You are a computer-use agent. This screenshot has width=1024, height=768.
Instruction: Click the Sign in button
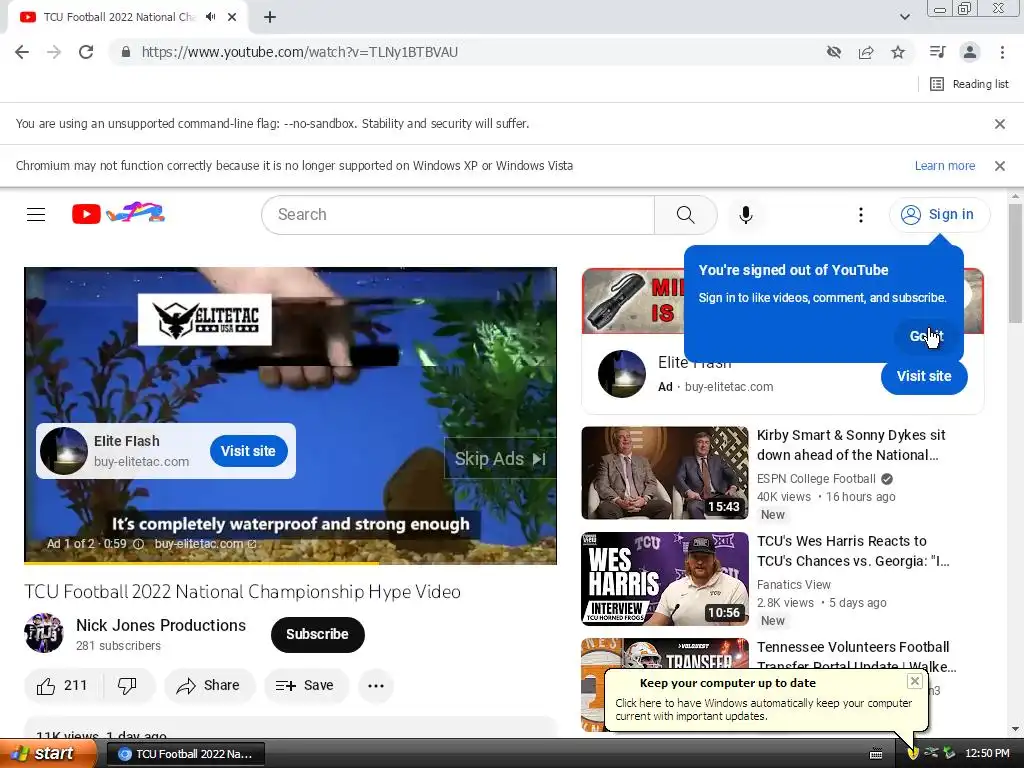click(x=938, y=214)
